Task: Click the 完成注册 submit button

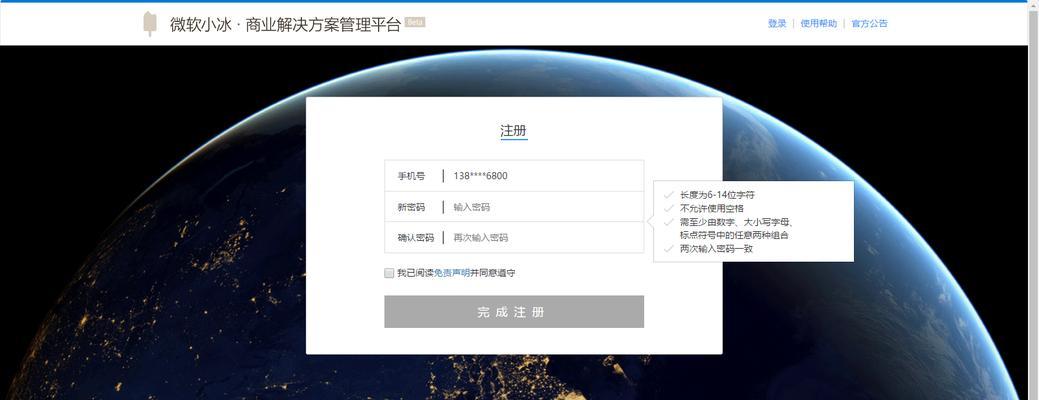Action: tap(514, 312)
